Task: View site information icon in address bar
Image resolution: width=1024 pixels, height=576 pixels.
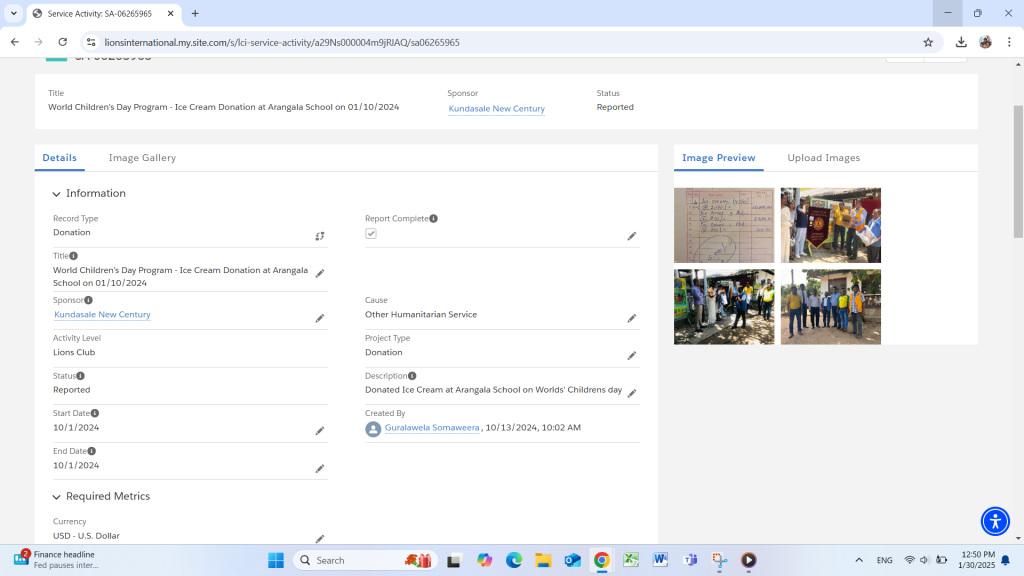Action: [91, 42]
